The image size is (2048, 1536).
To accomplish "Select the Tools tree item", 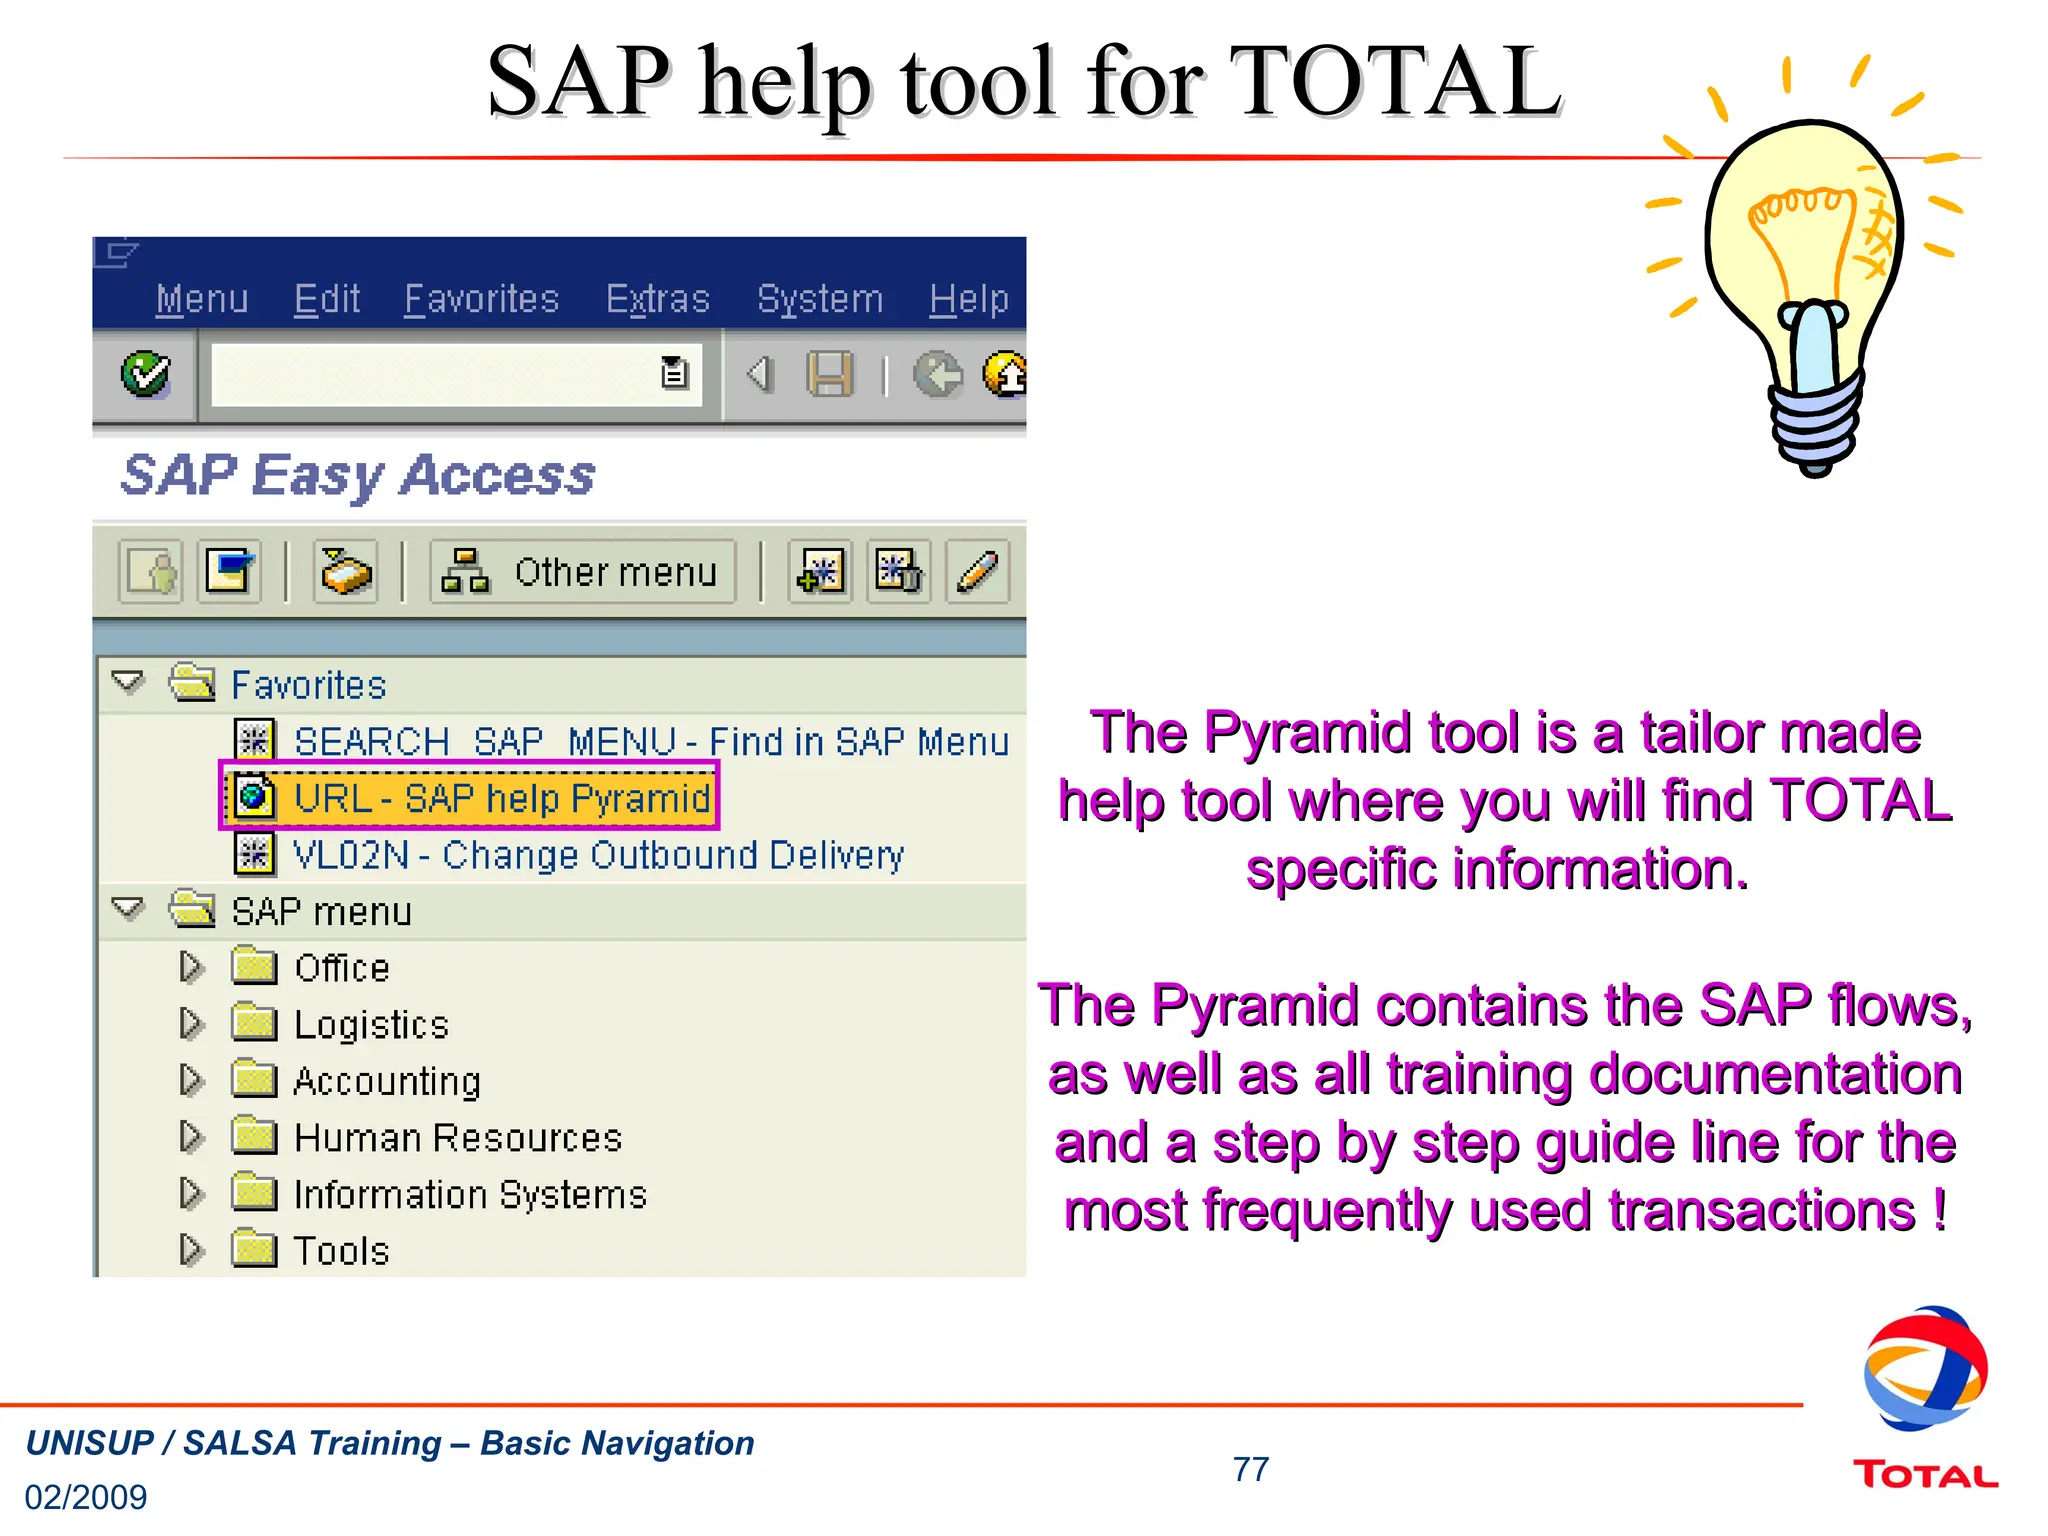I will point(341,1251).
